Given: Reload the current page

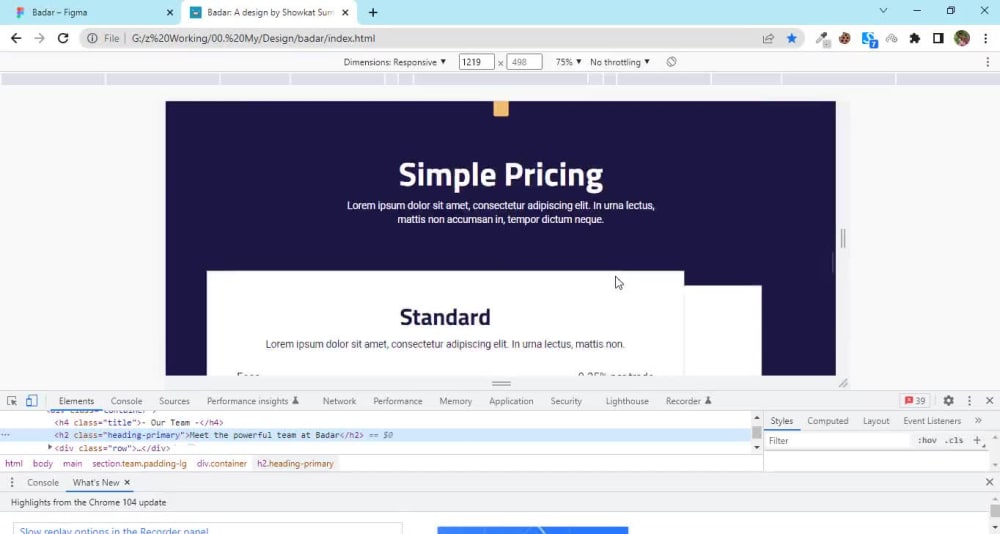Looking at the screenshot, I should click(x=62, y=38).
